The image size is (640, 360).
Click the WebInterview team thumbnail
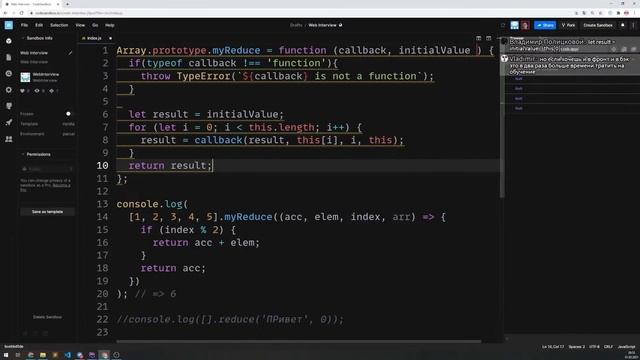pos(25,77)
